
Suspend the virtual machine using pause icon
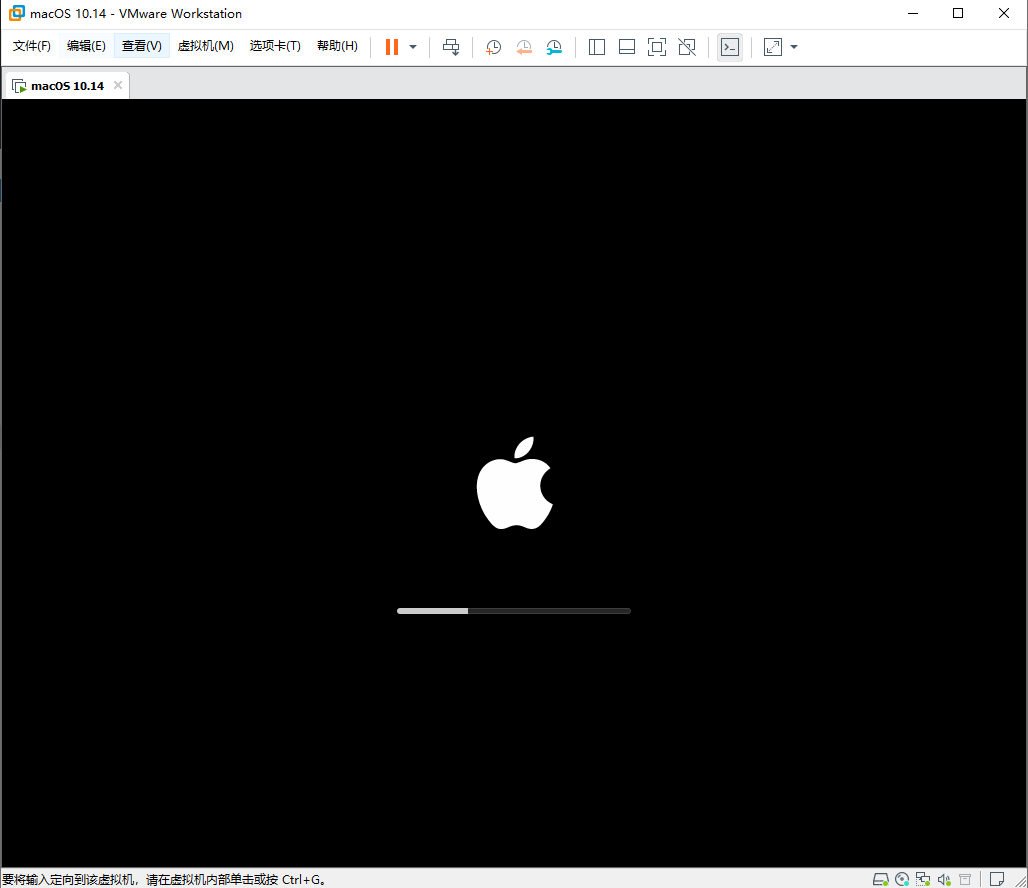(x=390, y=46)
